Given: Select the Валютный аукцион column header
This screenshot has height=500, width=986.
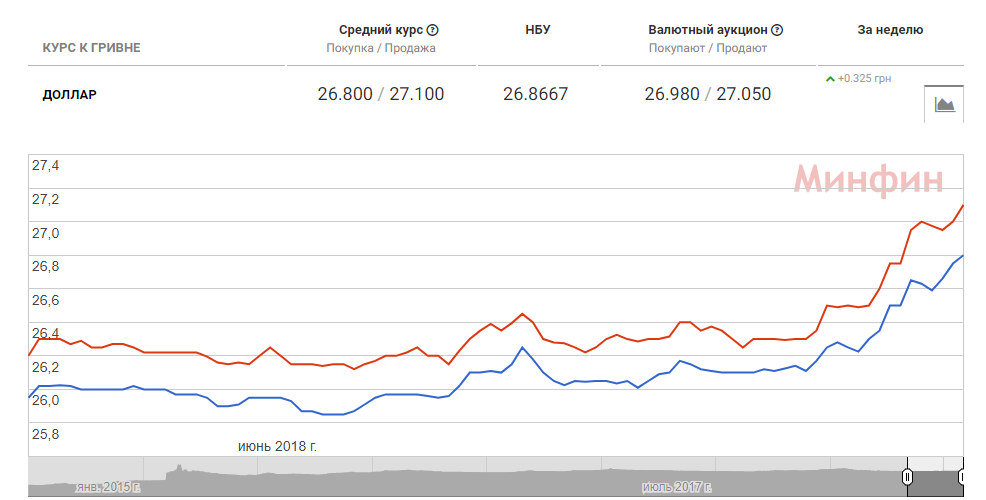Looking at the screenshot, I should click(x=708, y=30).
